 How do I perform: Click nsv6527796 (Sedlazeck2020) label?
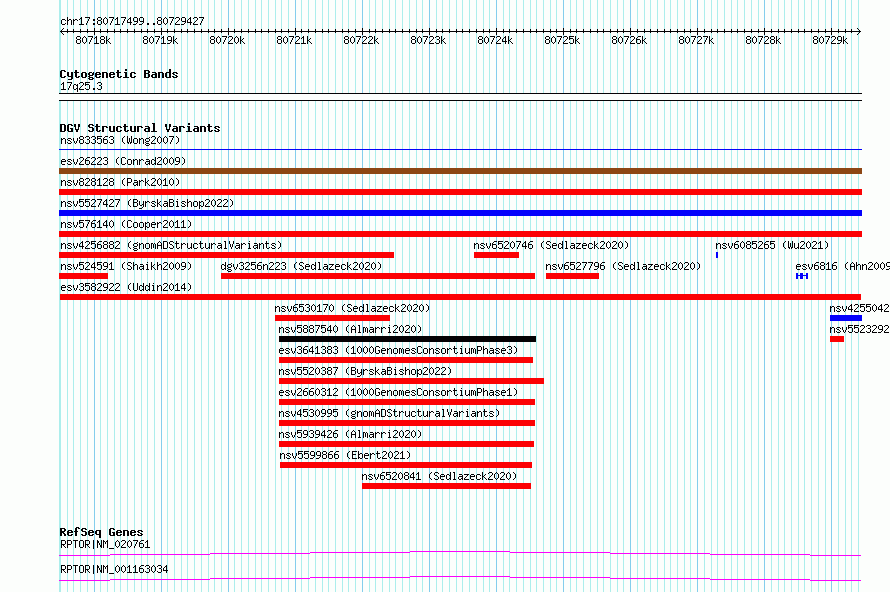coord(623,266)
